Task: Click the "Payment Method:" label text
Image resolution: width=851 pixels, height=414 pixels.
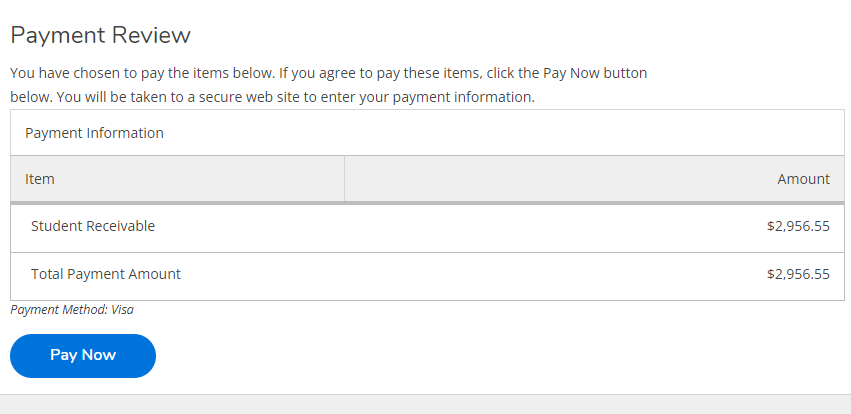Action: (58, 310)
